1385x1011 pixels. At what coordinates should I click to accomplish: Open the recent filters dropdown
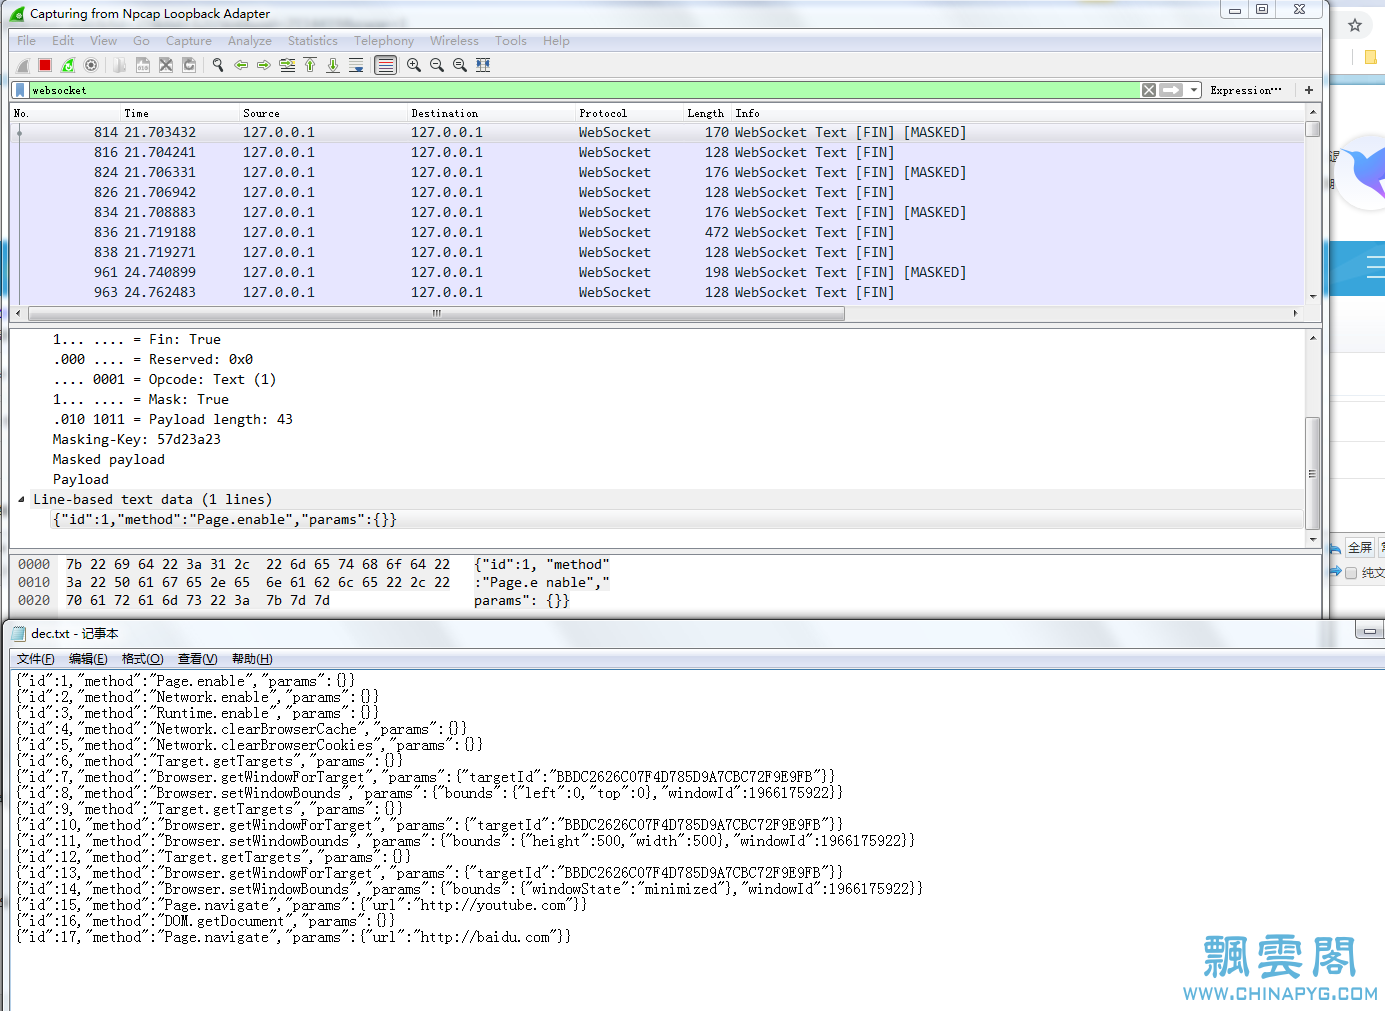(x=1194, y=90)
